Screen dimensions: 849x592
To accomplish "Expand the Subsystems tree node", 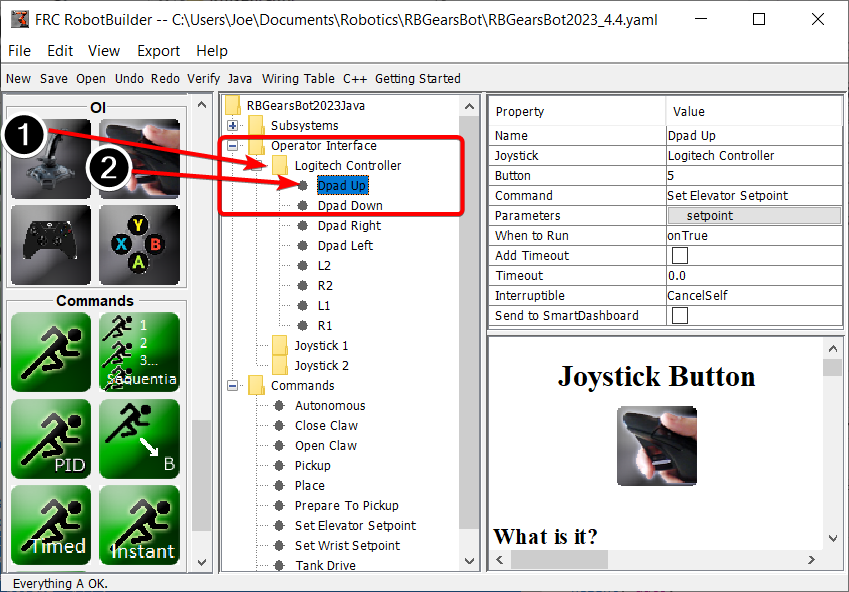I will (232, 125).
